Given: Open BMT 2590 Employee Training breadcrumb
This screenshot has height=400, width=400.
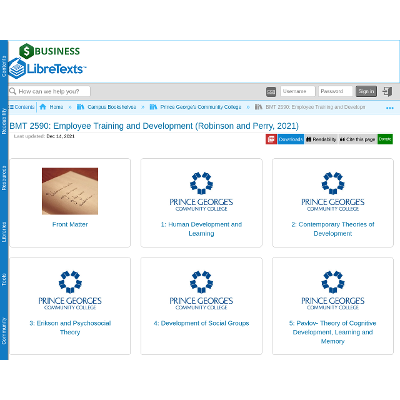Looking at the screenshot, I should pos(315,107).
